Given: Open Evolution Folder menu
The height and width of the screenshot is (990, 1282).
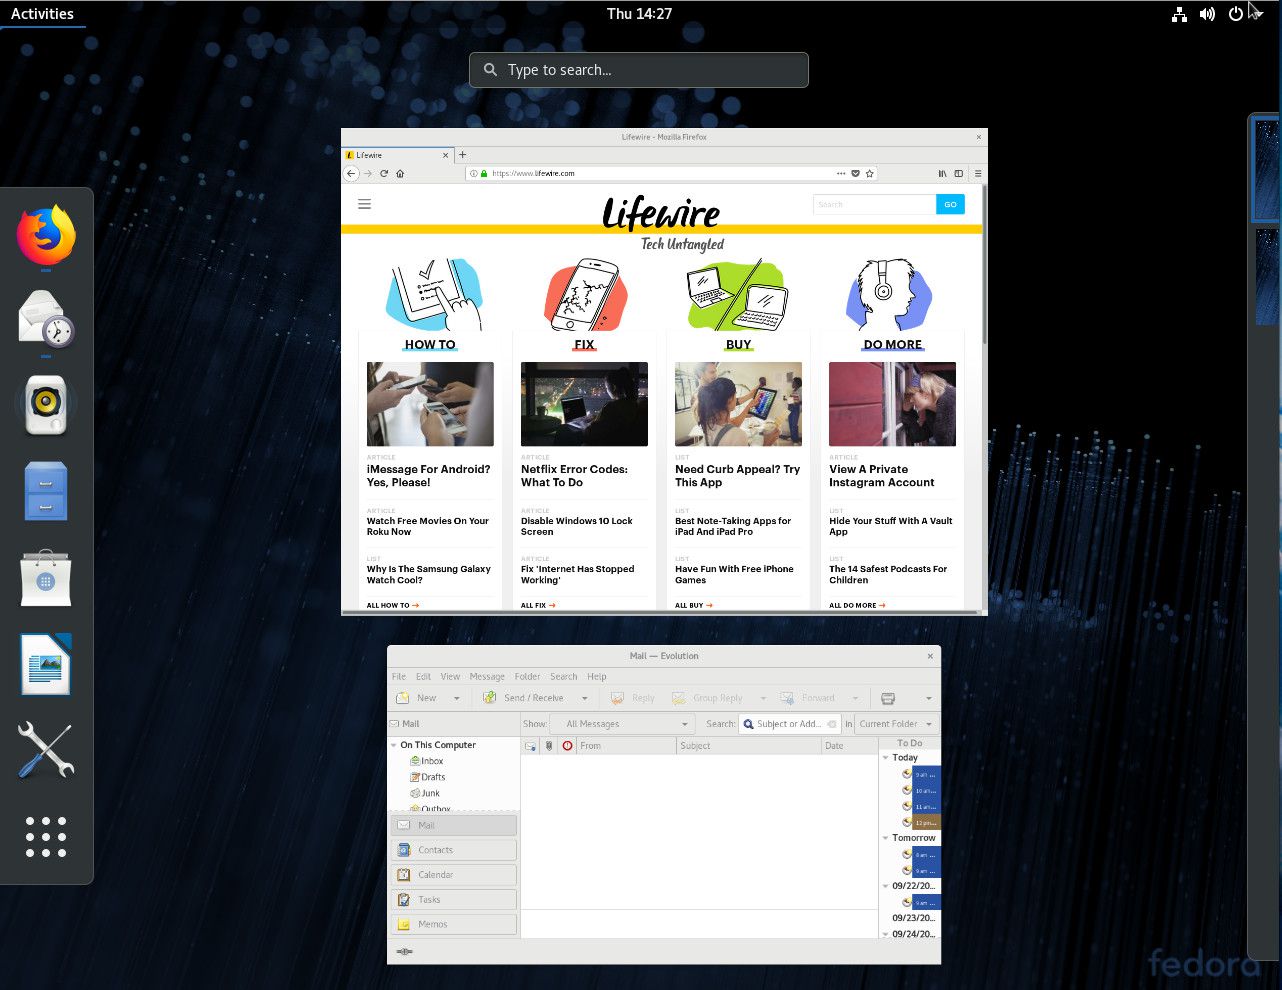Looking at the screenshot, I should point(527,677).
